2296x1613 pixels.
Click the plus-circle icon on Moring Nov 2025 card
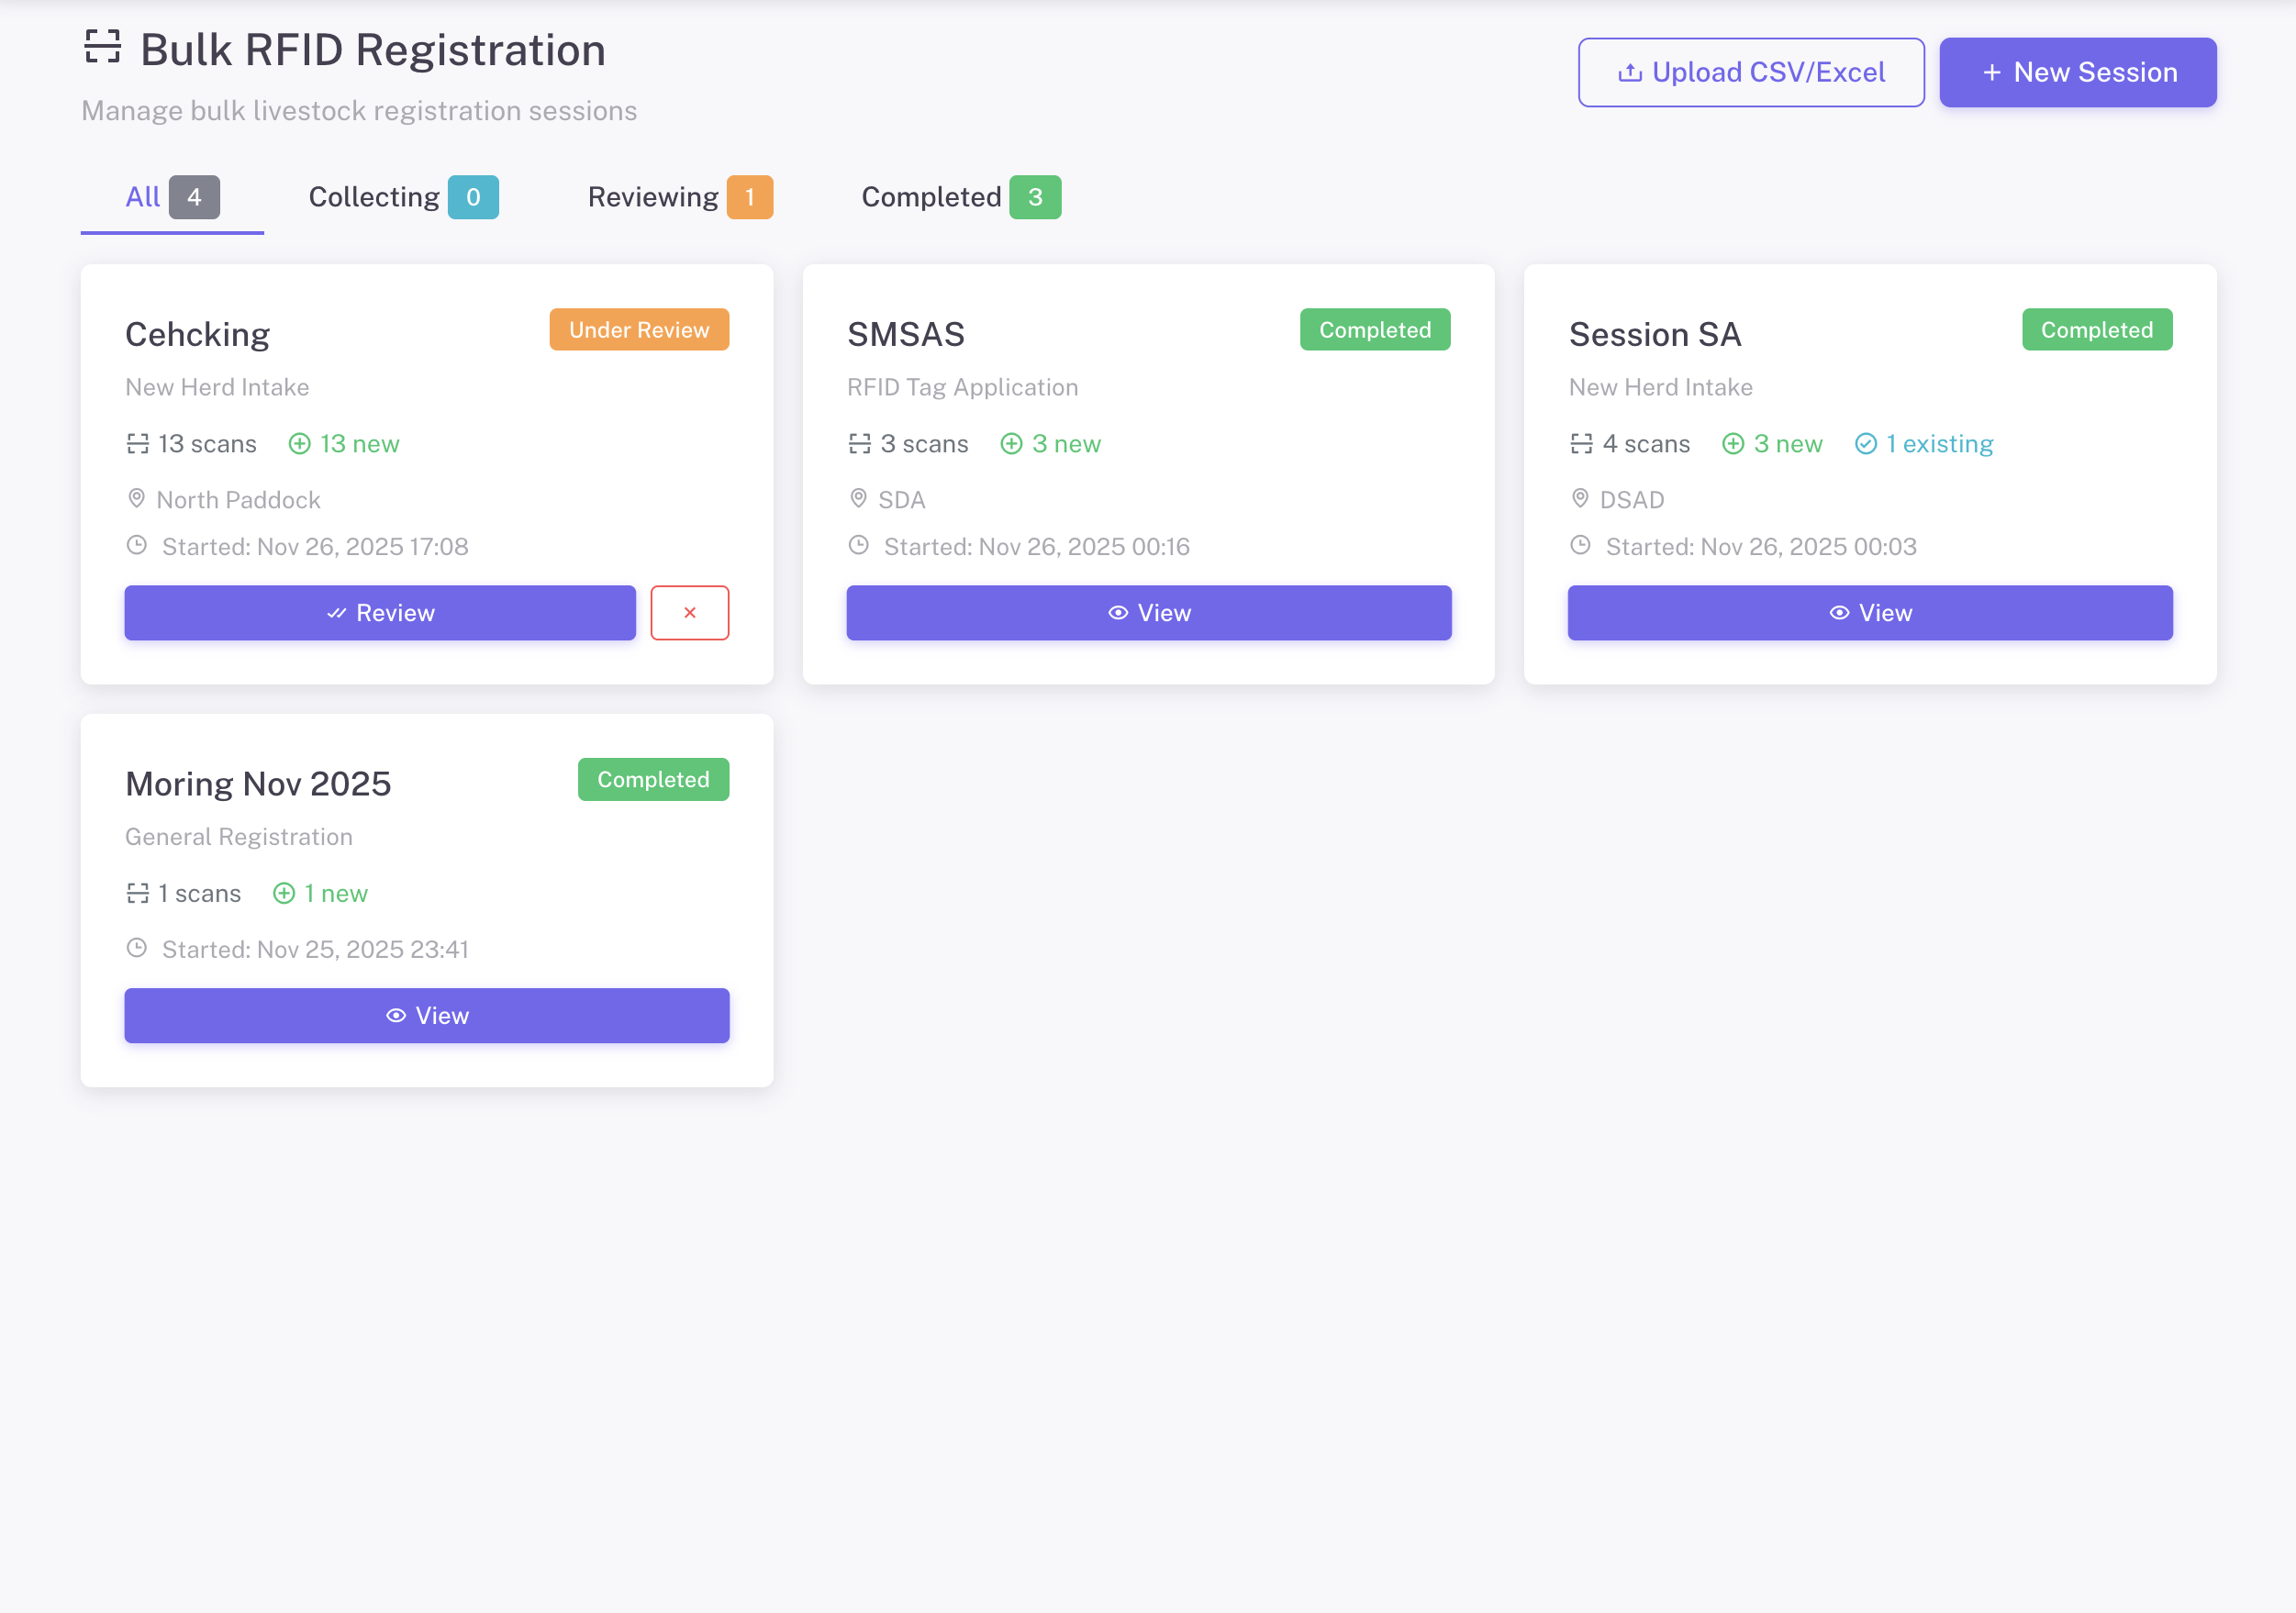click(284, 893)
